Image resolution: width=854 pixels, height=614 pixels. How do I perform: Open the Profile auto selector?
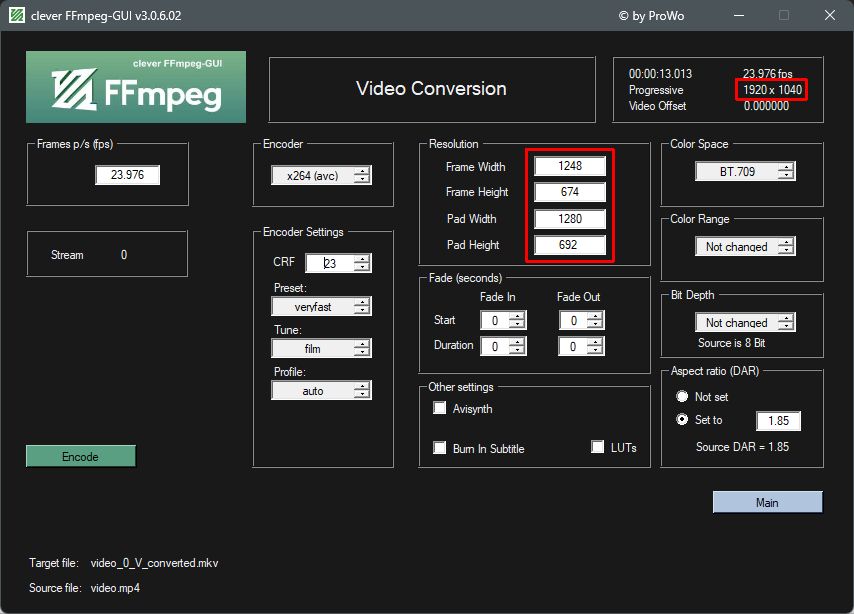click(x=321, y=391)
